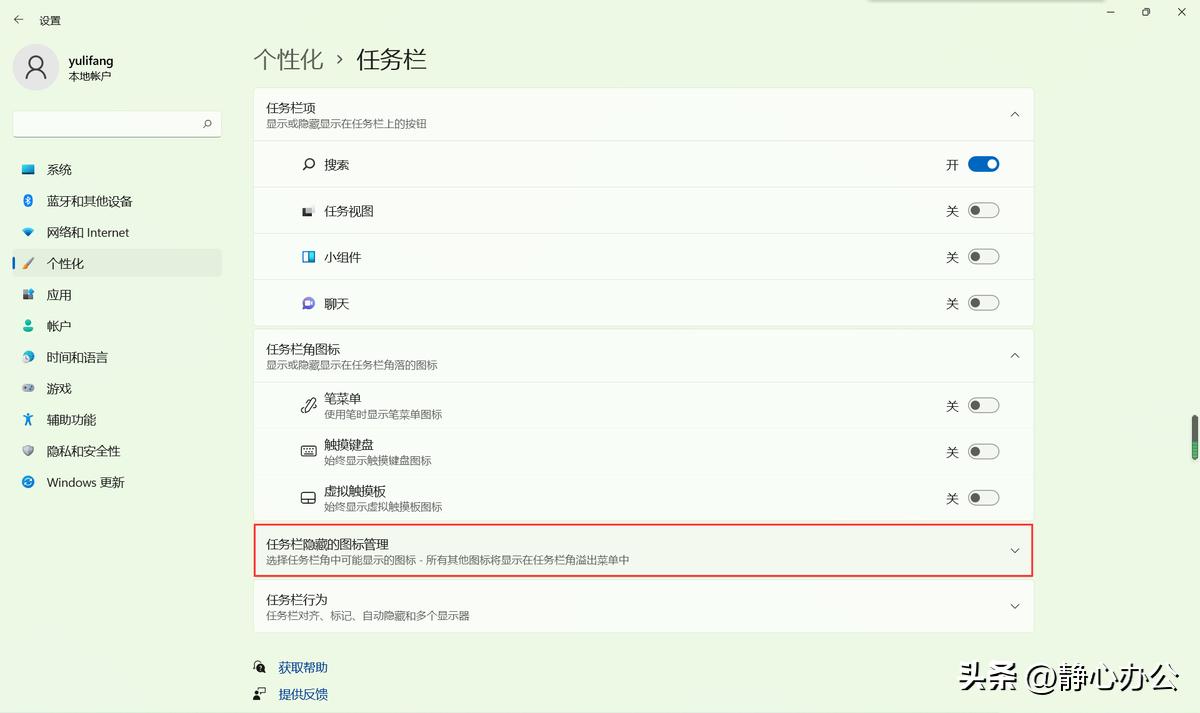Expand the 任务栏行为 section
Screen dimensions: 1200x713
coord(1014,605)
